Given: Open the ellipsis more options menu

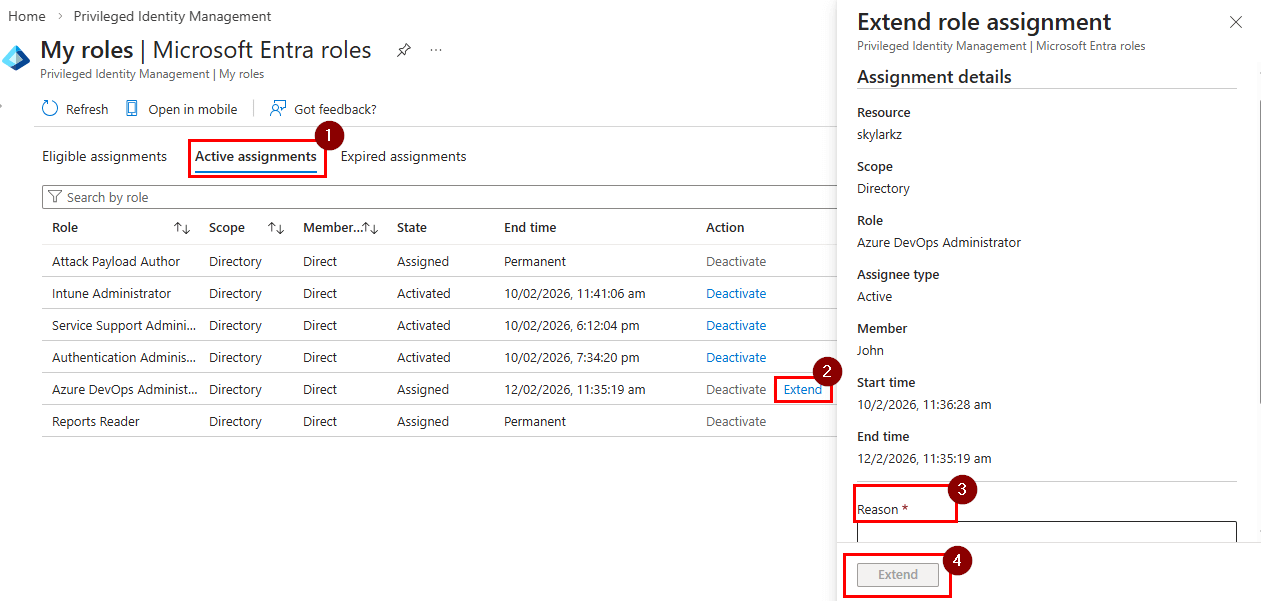Looking at the screenshot, I should (435, 49).
